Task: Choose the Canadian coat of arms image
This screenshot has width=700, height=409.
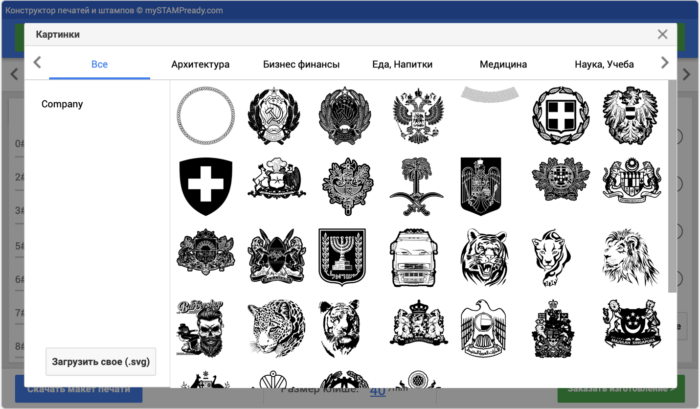Action: [553, 328]
